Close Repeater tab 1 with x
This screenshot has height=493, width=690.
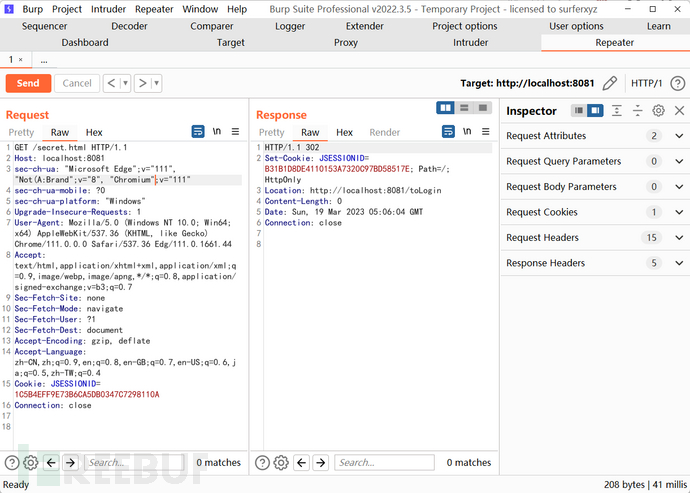[x=20, y=59]
